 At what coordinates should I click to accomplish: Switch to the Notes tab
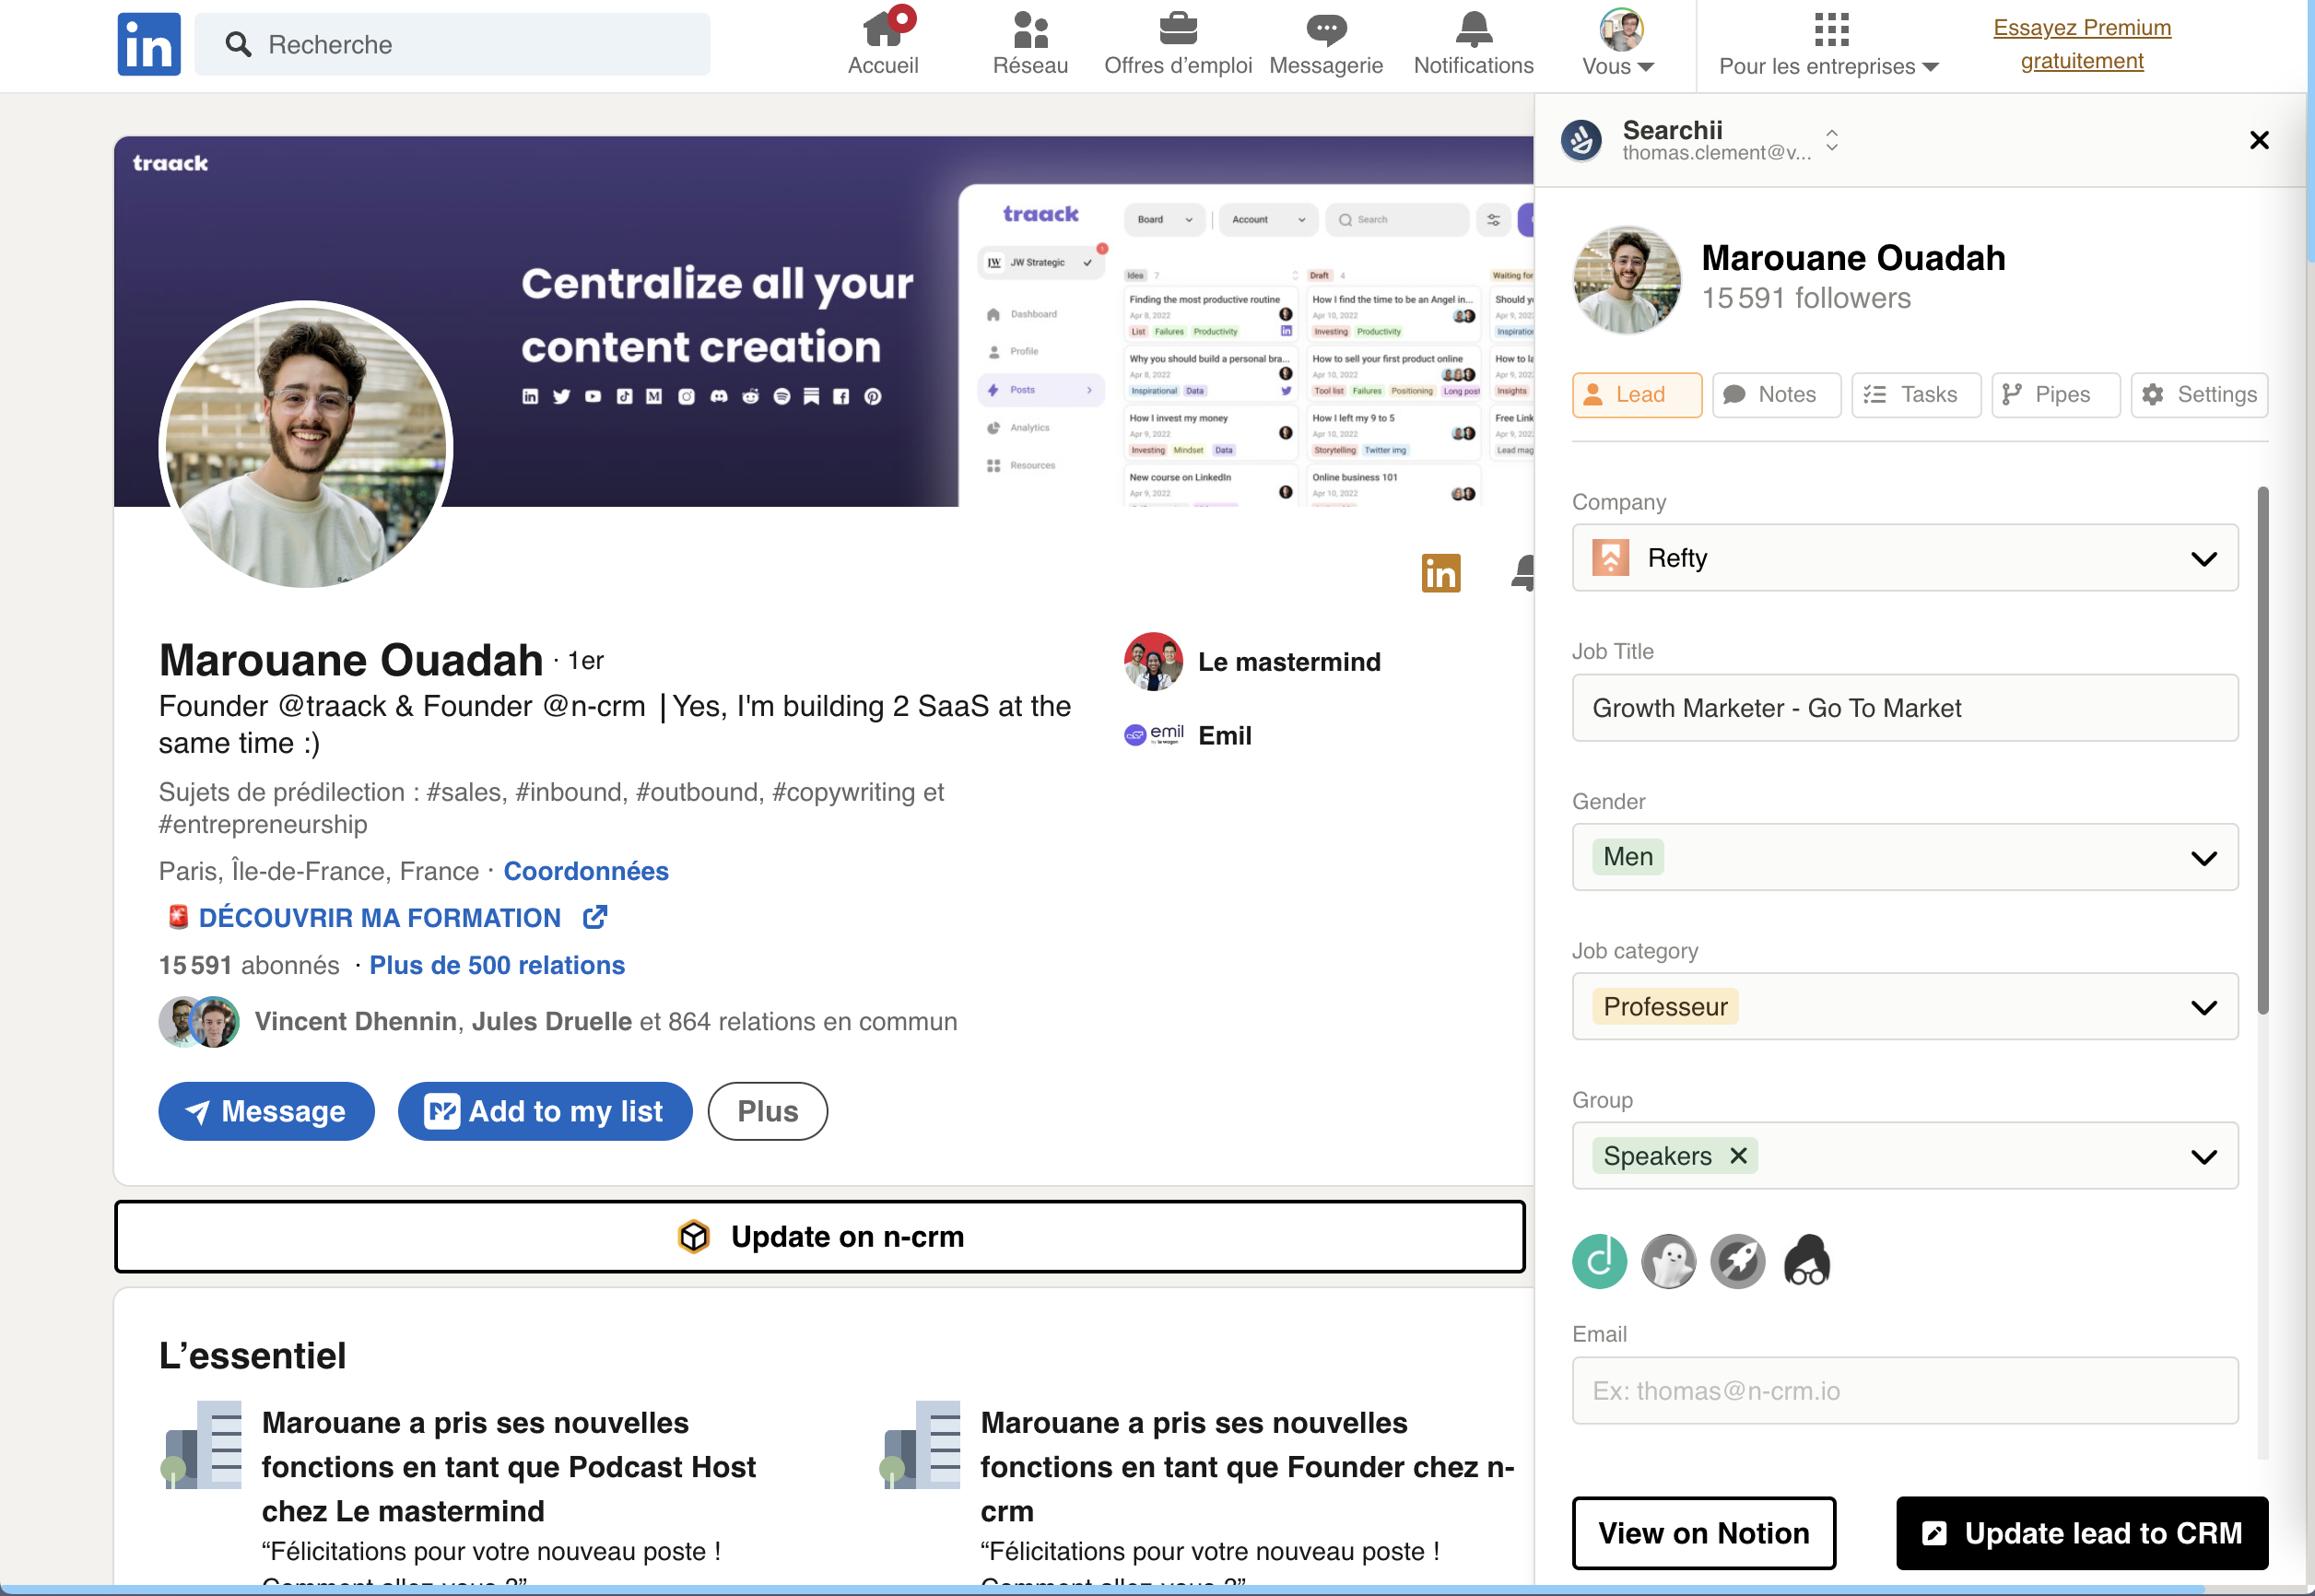[1775, 395]
